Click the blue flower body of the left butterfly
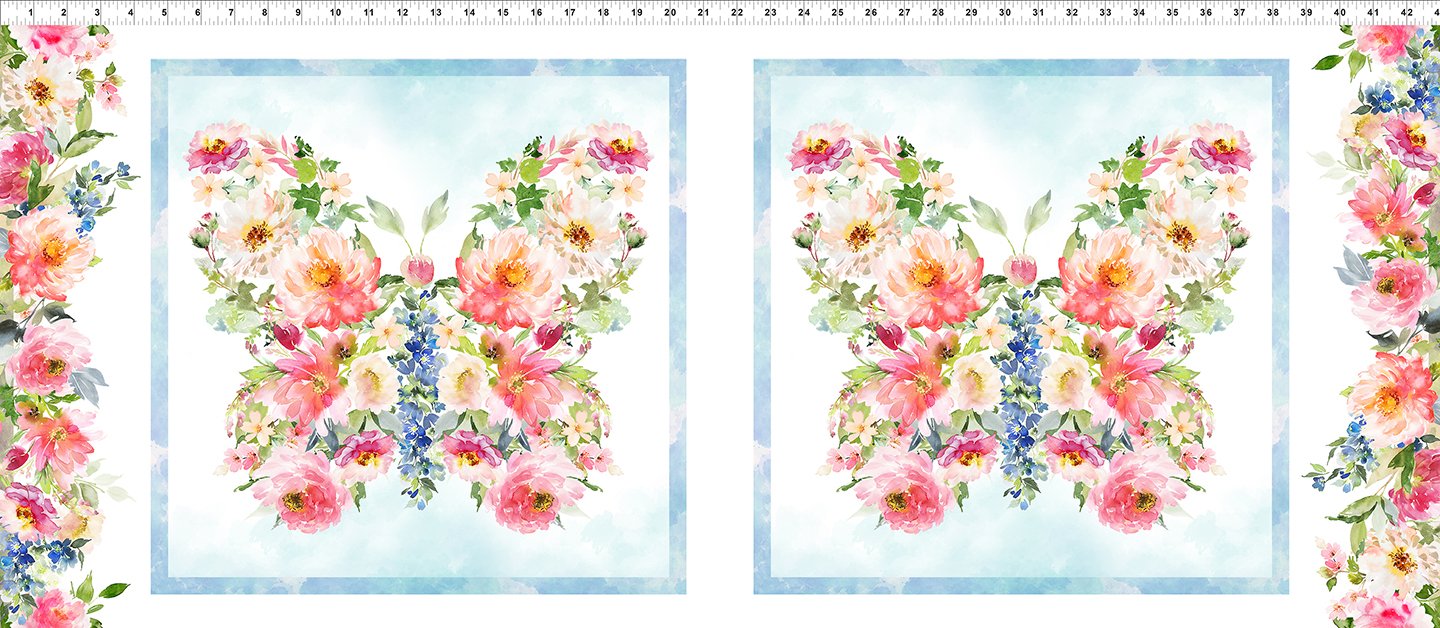The image size is (1440, 628). tap(418, 400)
